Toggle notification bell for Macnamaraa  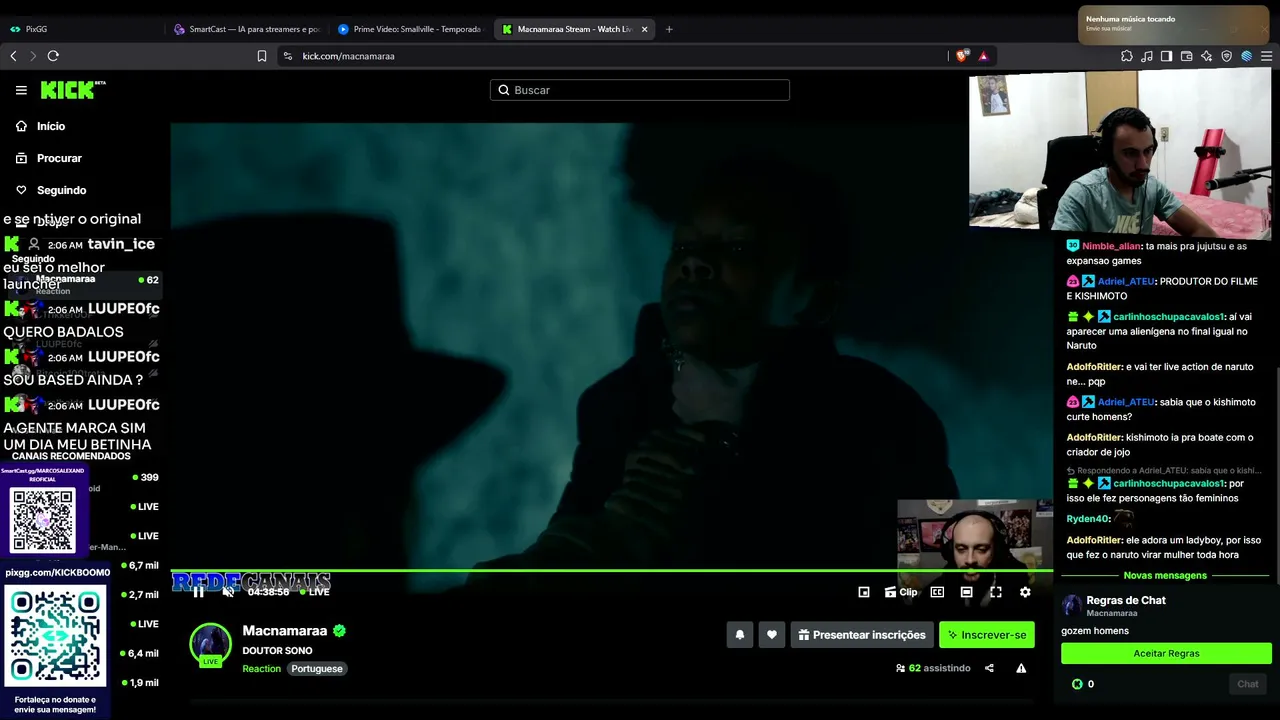point(740,635)
